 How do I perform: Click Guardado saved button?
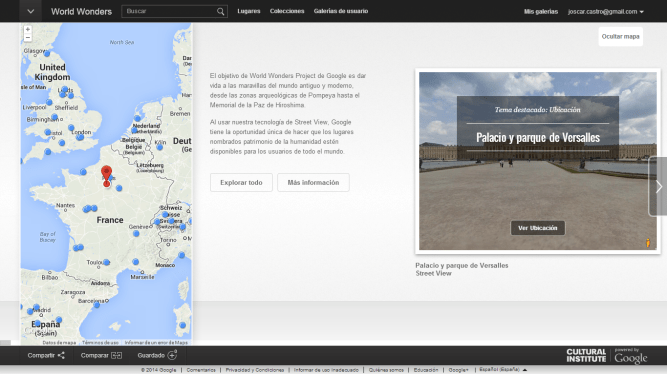pyautogui.click(x=157, y=355)
